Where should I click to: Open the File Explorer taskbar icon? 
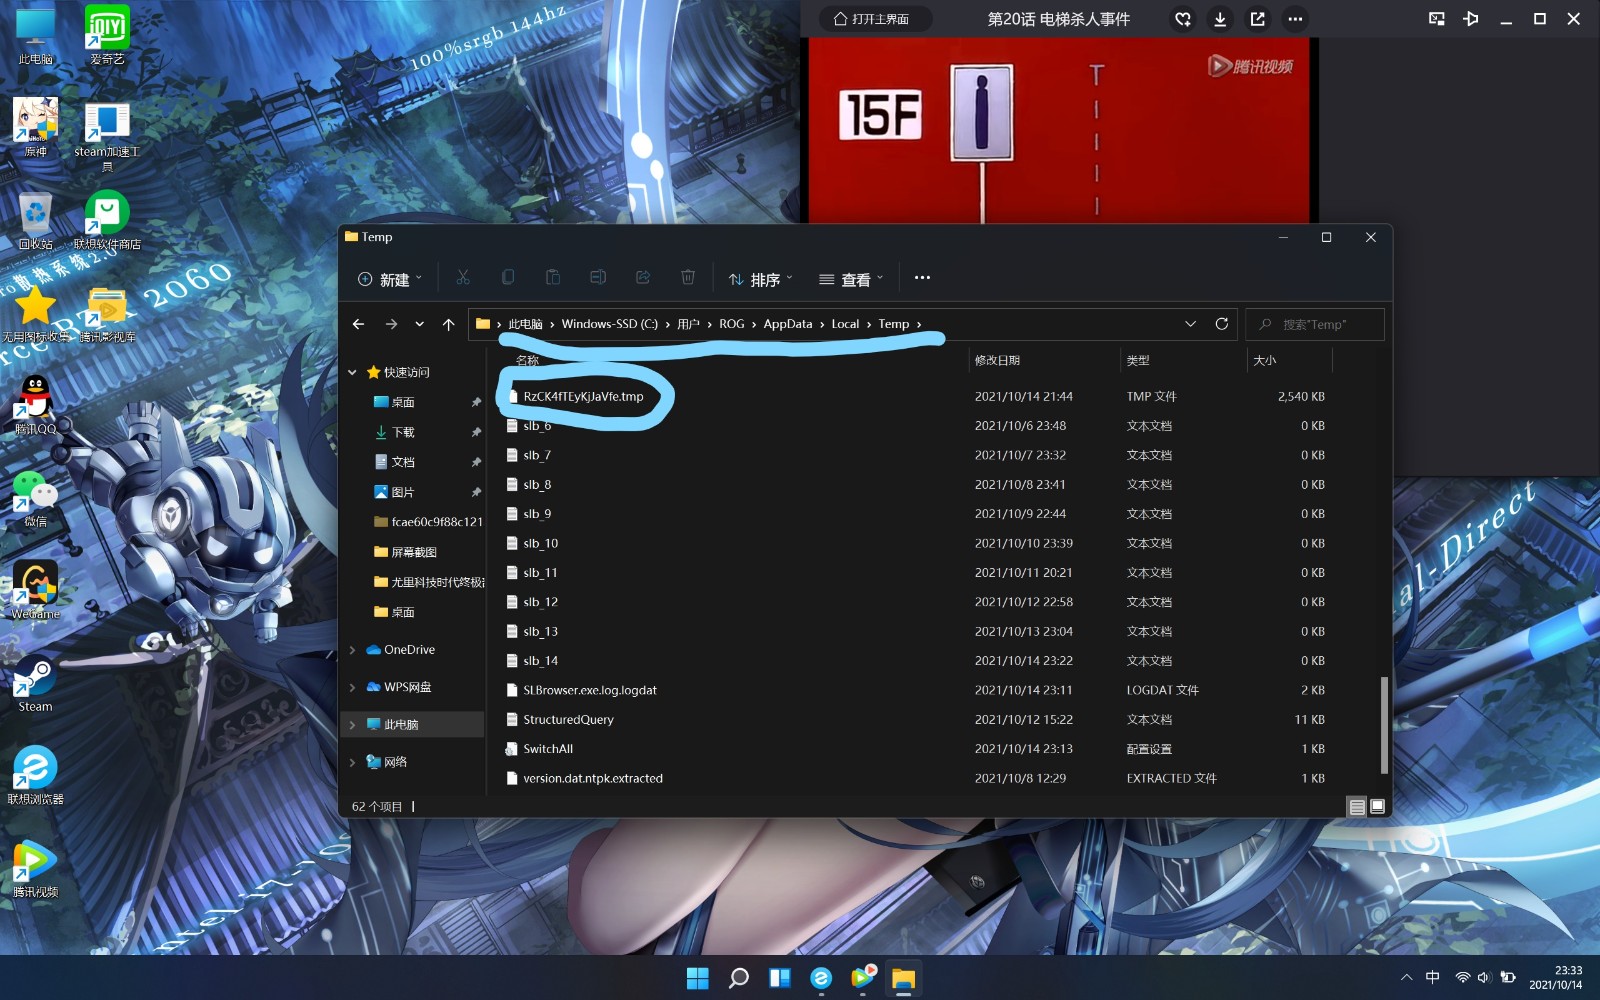coord(903,978)
